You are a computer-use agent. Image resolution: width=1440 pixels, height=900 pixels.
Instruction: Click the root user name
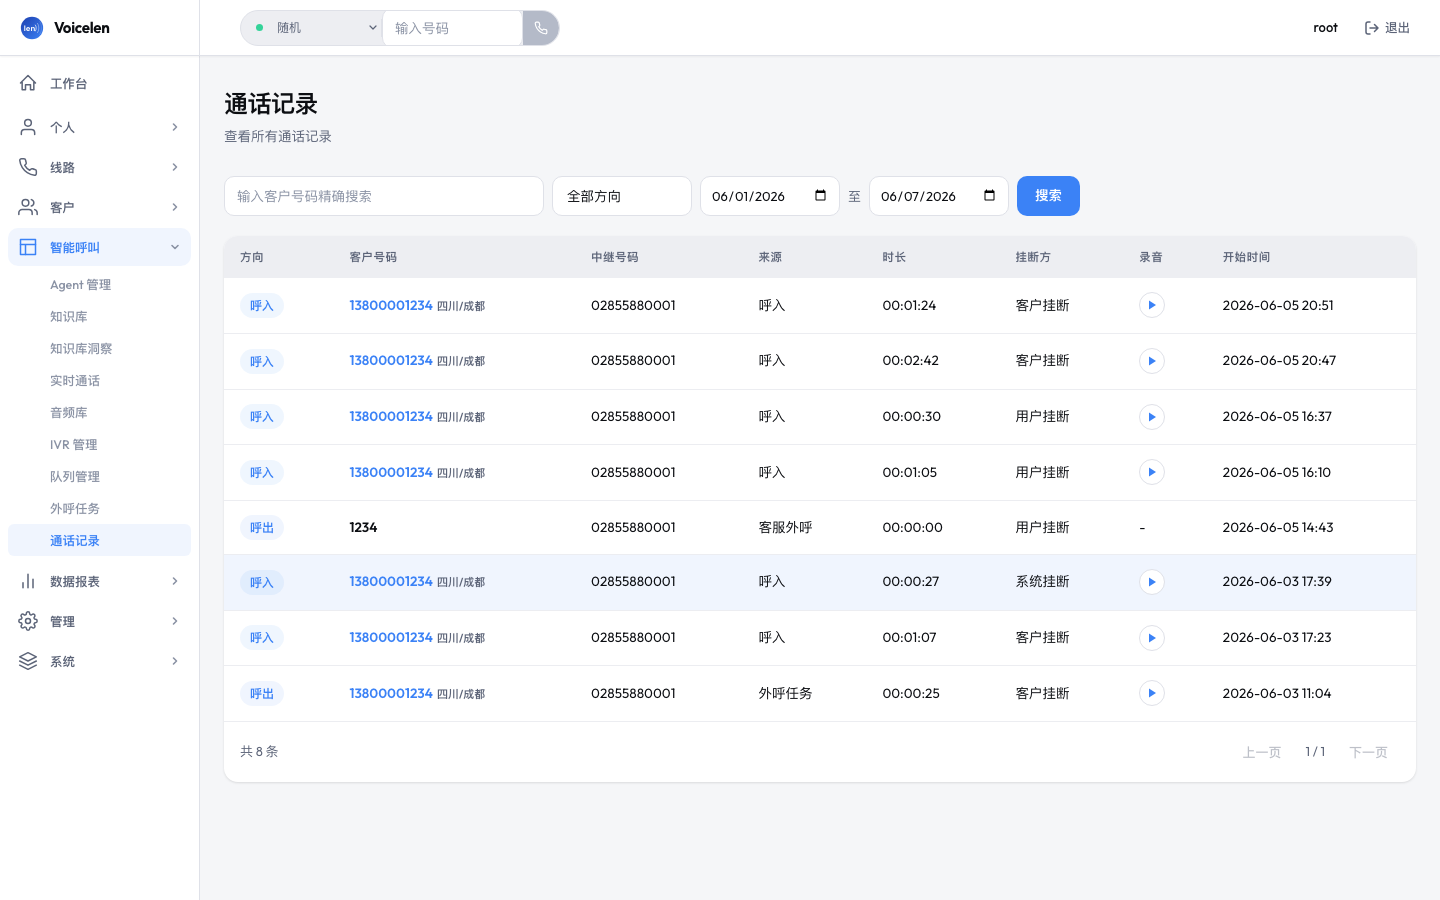1325,28
